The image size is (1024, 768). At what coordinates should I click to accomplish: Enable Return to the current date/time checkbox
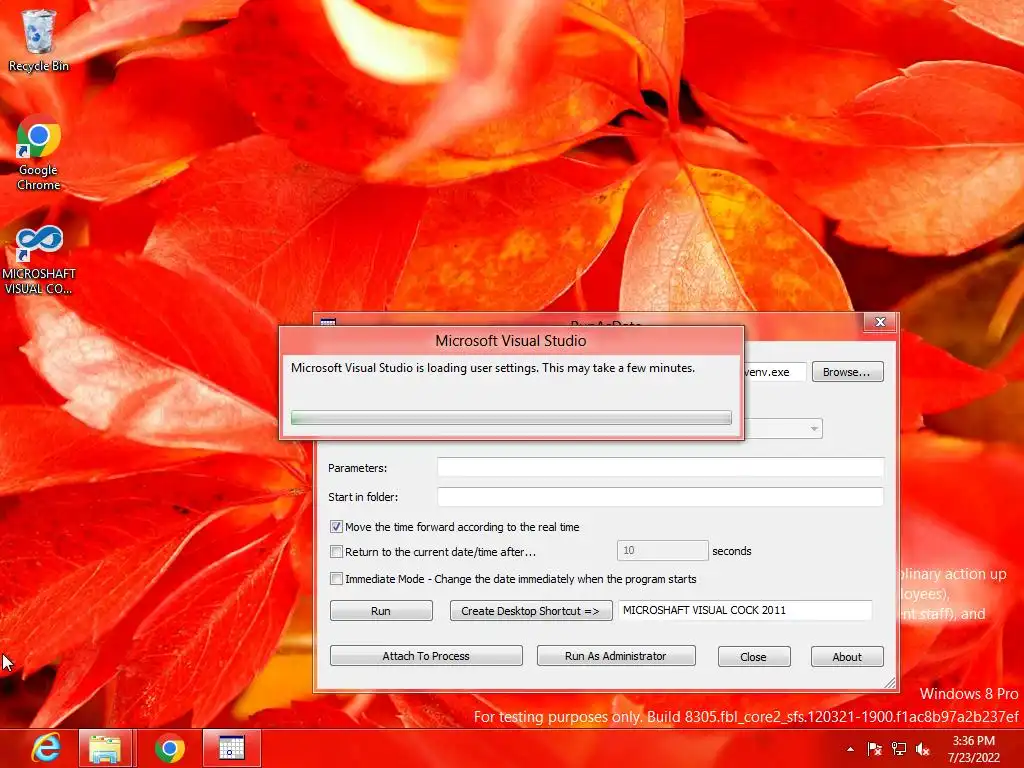point(336,552)
